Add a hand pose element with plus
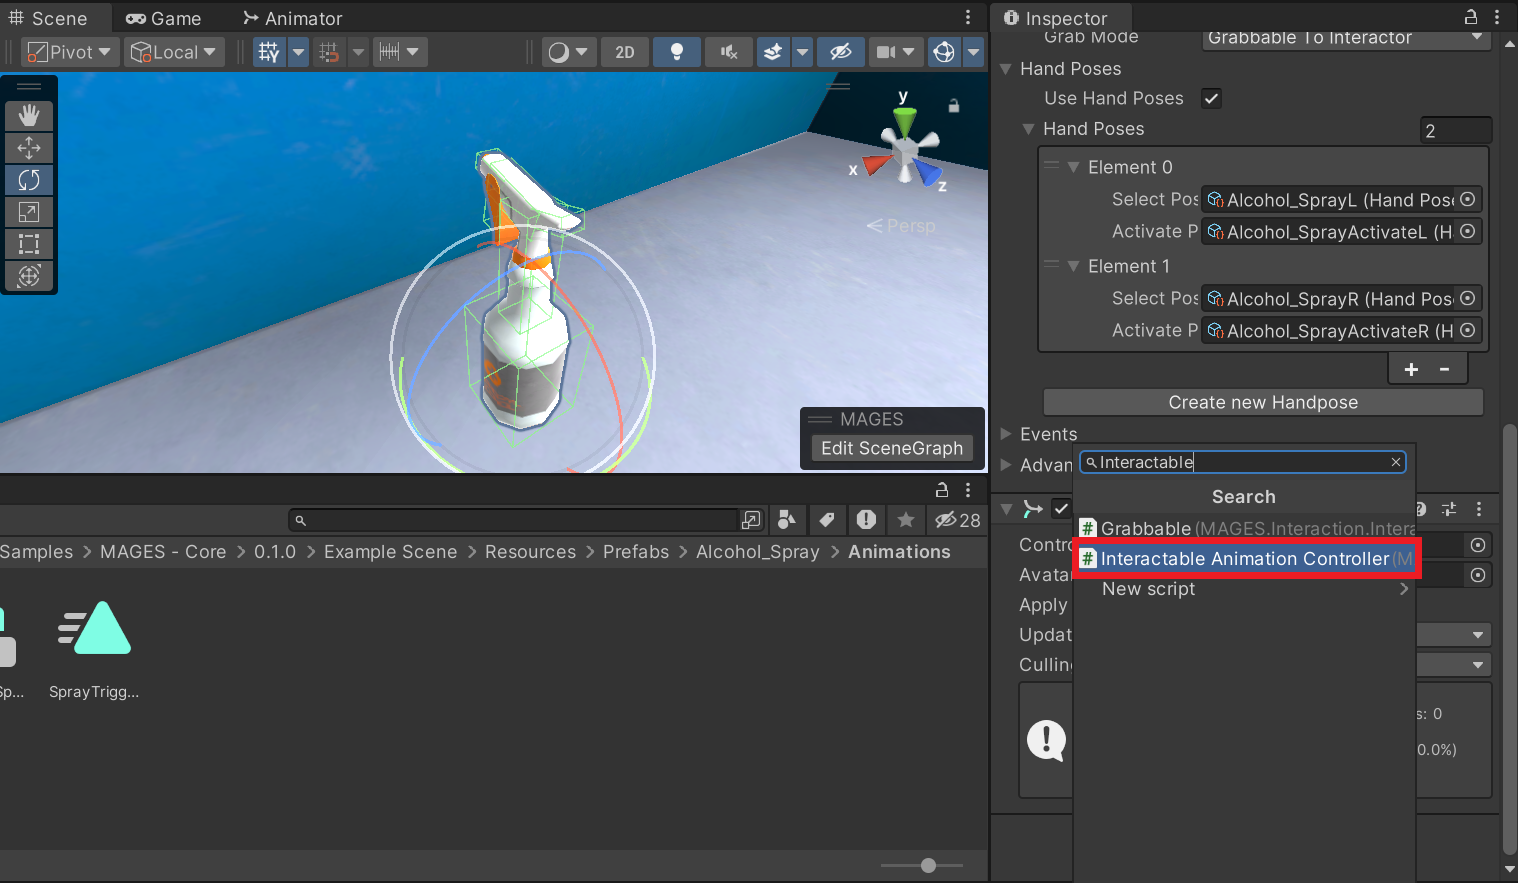 coord(1411,369)
